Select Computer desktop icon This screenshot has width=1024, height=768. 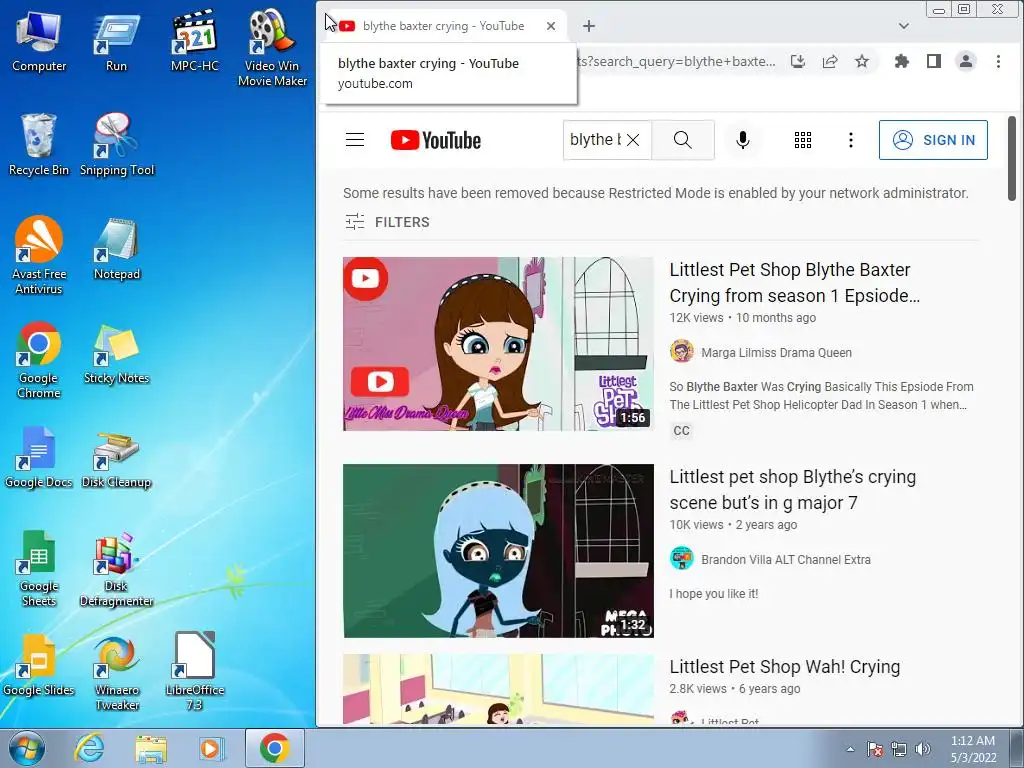coord(39,41)
